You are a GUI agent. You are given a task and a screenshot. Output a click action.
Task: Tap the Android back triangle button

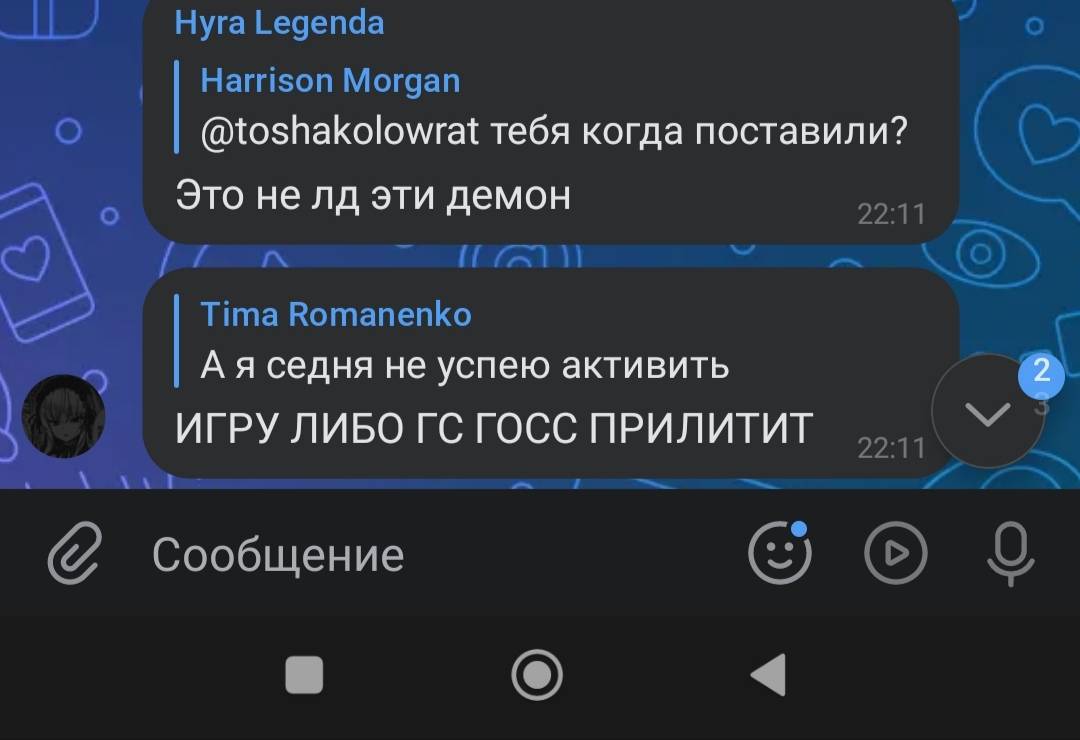point(769,675)
